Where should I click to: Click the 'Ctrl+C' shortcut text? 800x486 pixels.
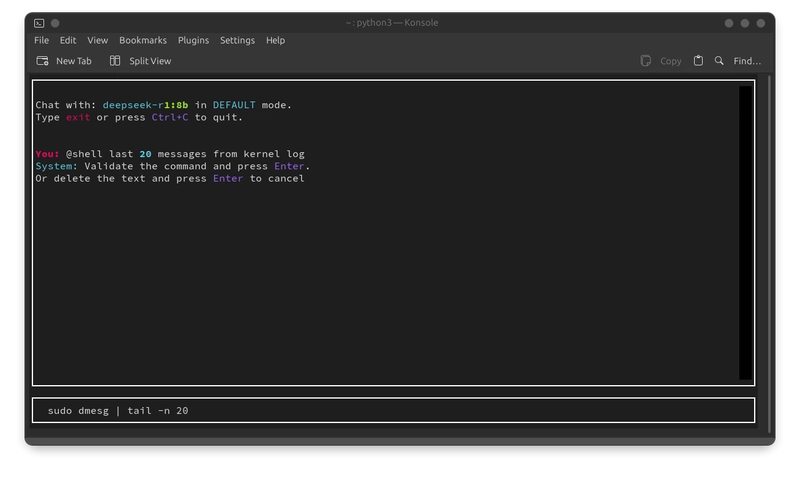point(170,117)
